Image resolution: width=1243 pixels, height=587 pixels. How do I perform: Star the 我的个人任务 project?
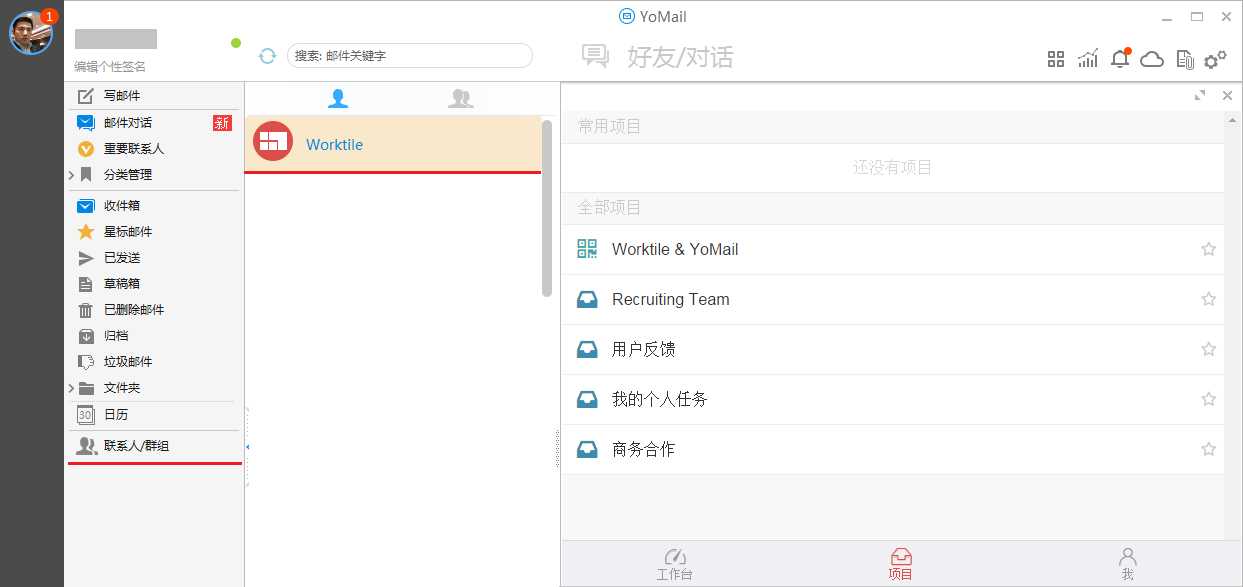tap(1208, 399)
